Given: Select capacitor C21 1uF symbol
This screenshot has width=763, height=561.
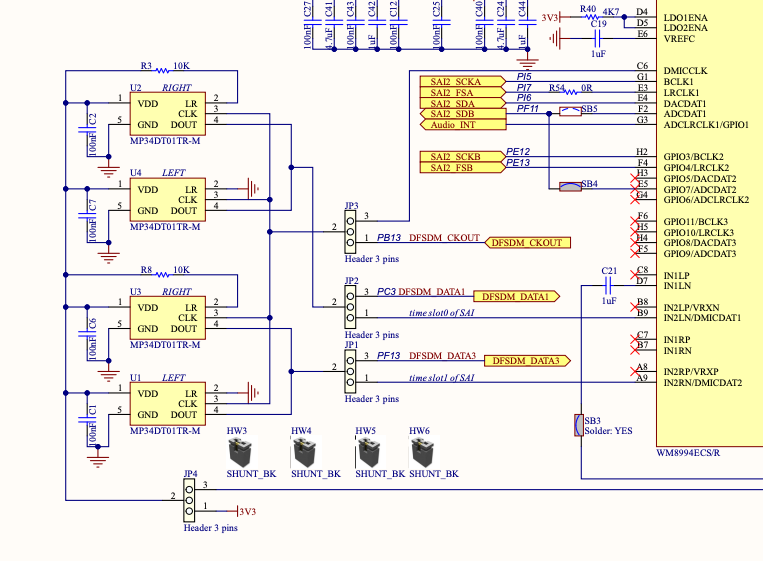Looking at the screenshot, I should [608, 286].
